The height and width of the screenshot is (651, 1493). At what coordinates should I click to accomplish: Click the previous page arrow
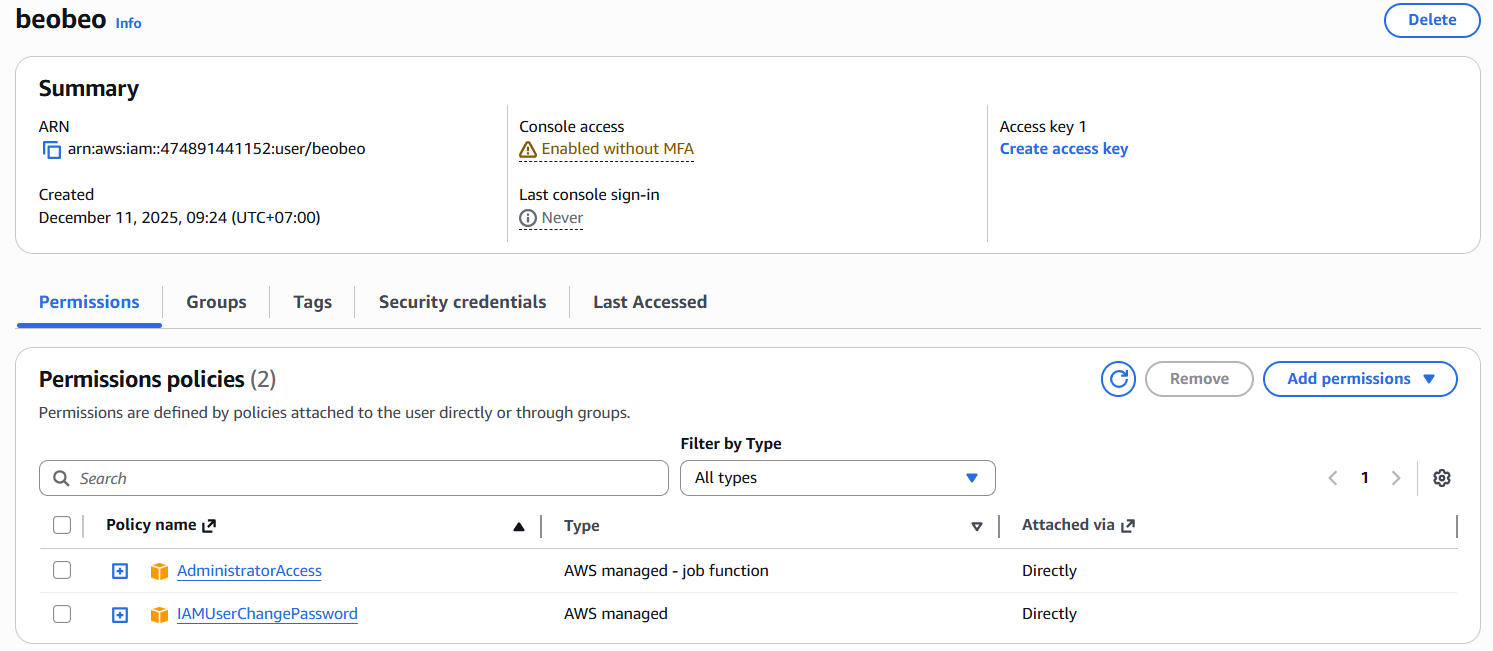click(1333, 478)
